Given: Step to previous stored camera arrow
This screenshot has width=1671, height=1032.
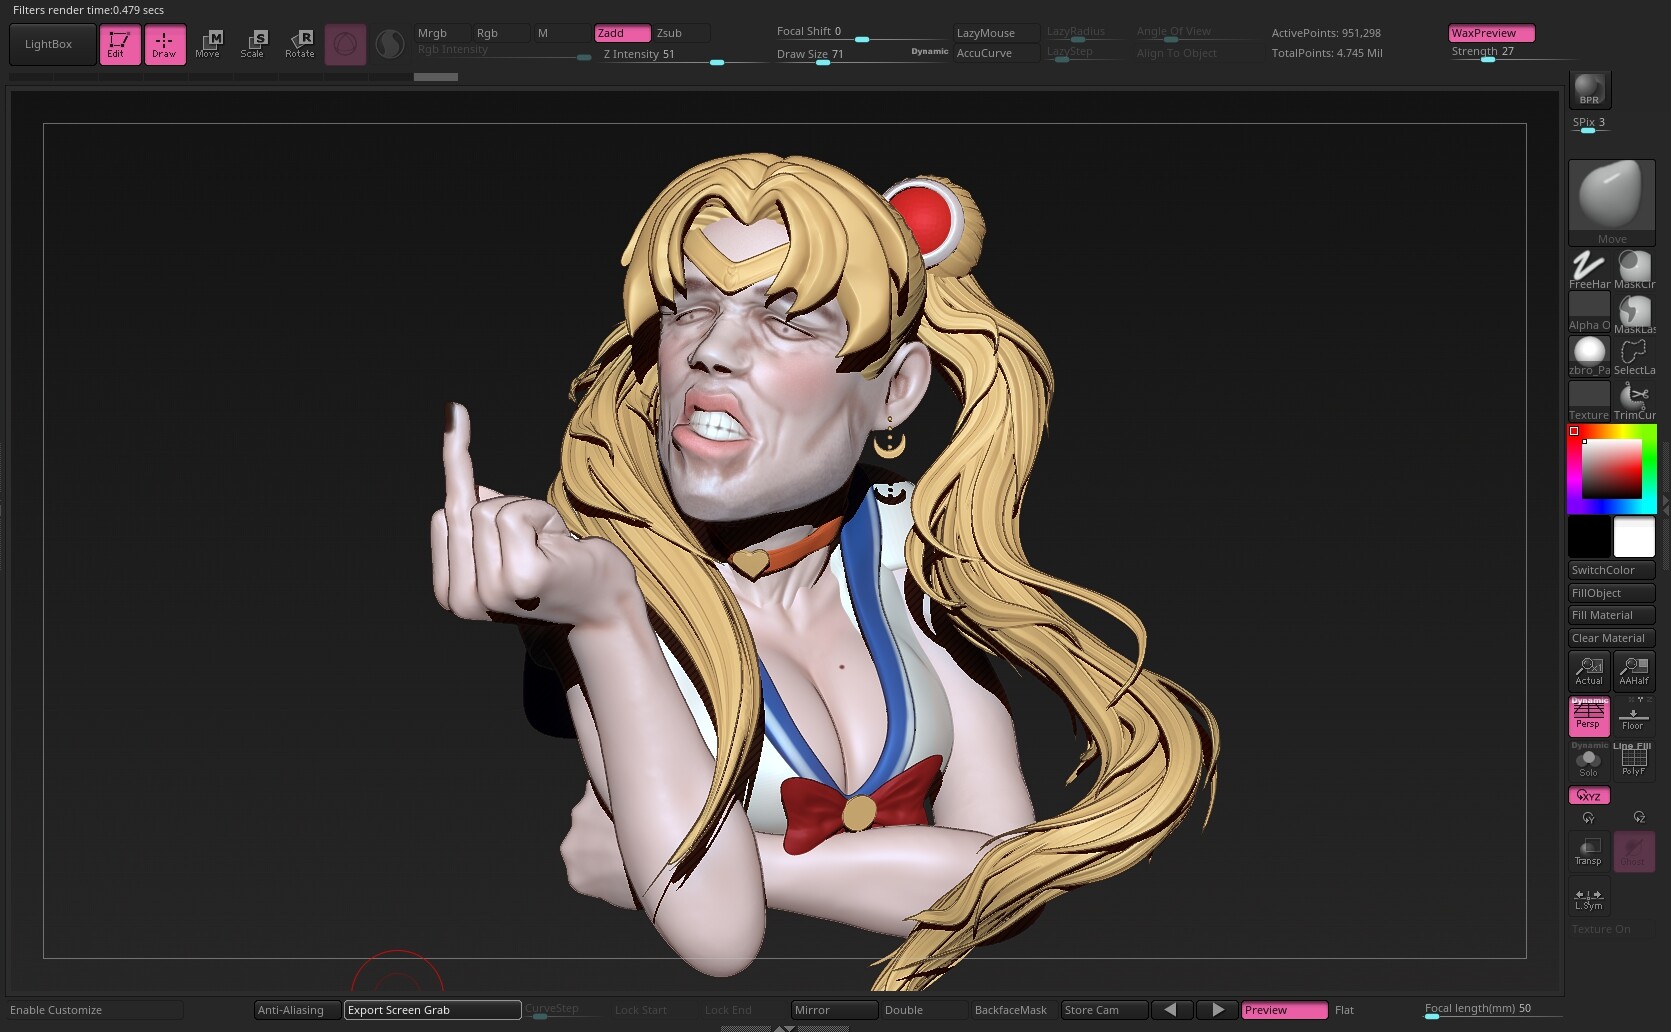Looking at the screenshot, I should (x=1171, y=1010).
